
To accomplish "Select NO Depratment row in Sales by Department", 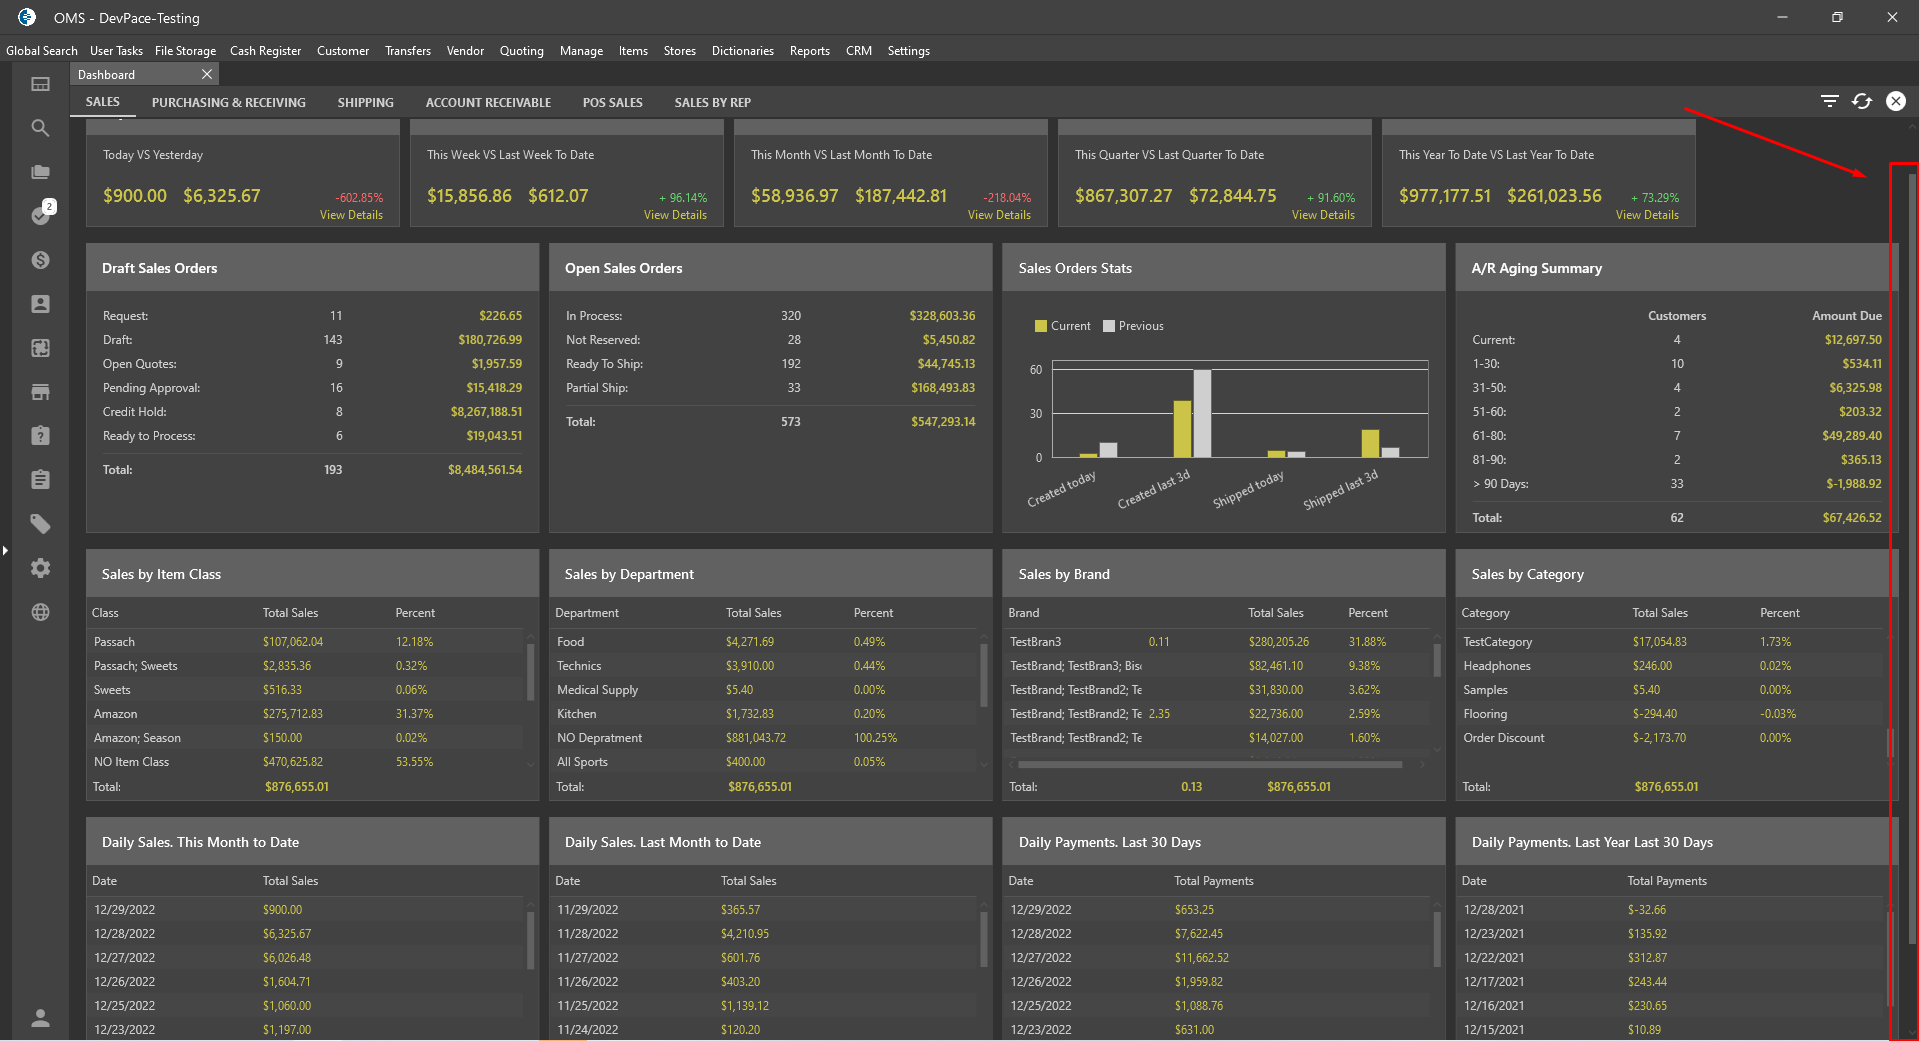I will point(766,738).
